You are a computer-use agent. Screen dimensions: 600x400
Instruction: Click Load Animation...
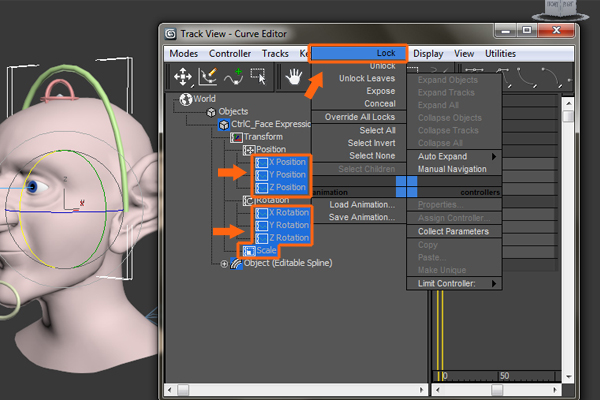pyautogui.click(x=359, y=204)
